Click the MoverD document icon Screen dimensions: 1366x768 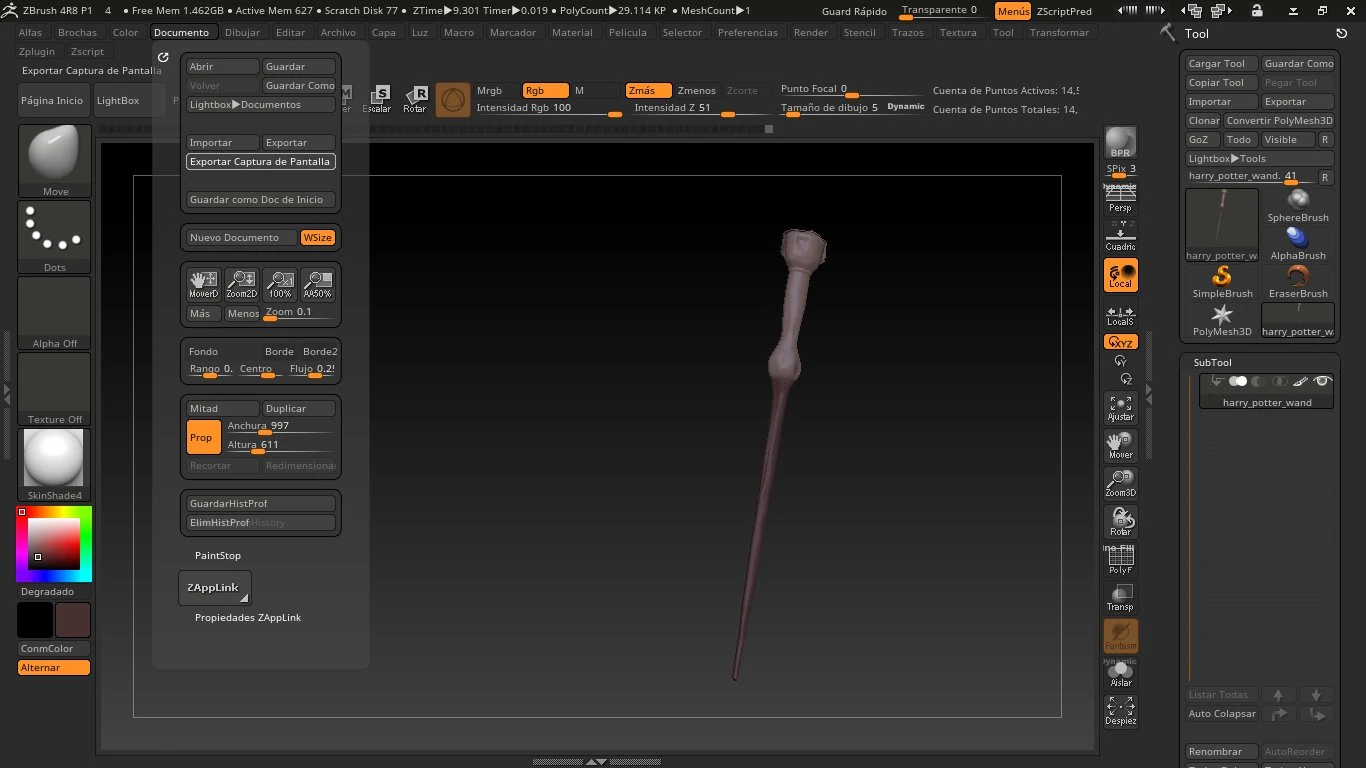click(203, 285)
